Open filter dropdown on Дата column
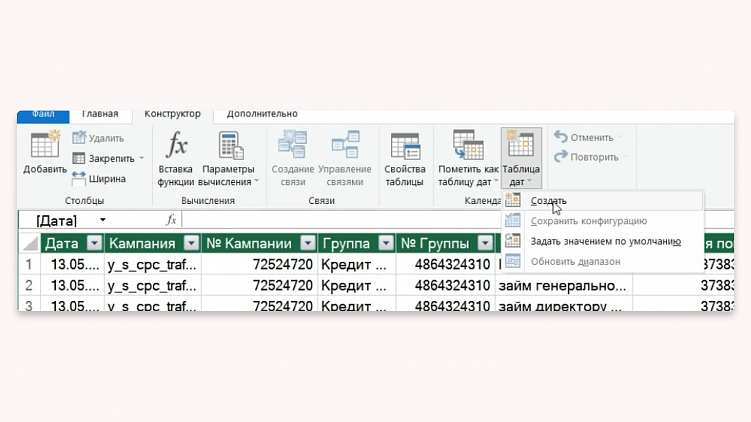This screenshot has height=422, width=751. (x=95, y=243)
